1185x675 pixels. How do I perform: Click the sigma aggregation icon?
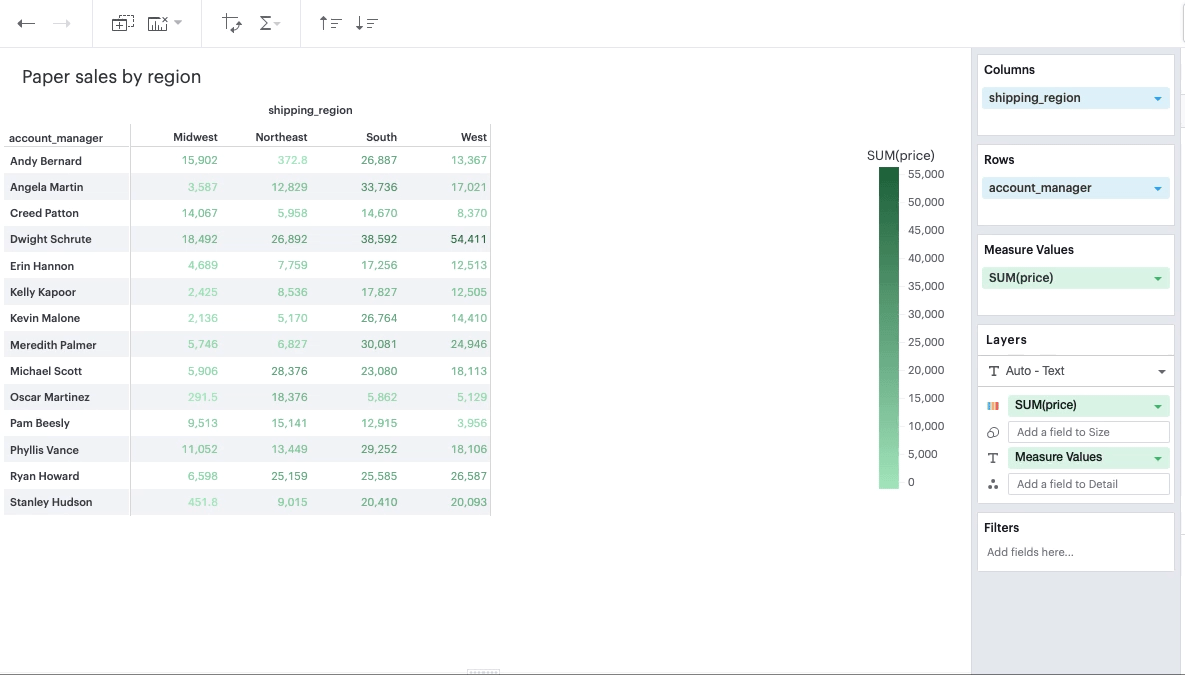(x=265, y=22)
